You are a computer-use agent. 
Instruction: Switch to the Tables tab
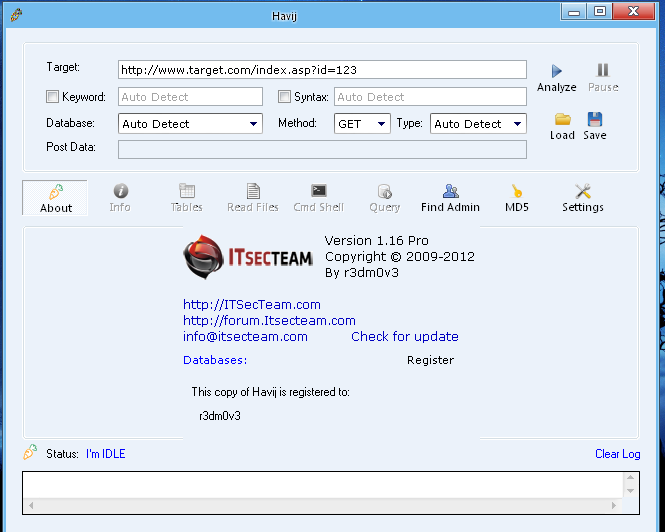(x=187, y=198)
